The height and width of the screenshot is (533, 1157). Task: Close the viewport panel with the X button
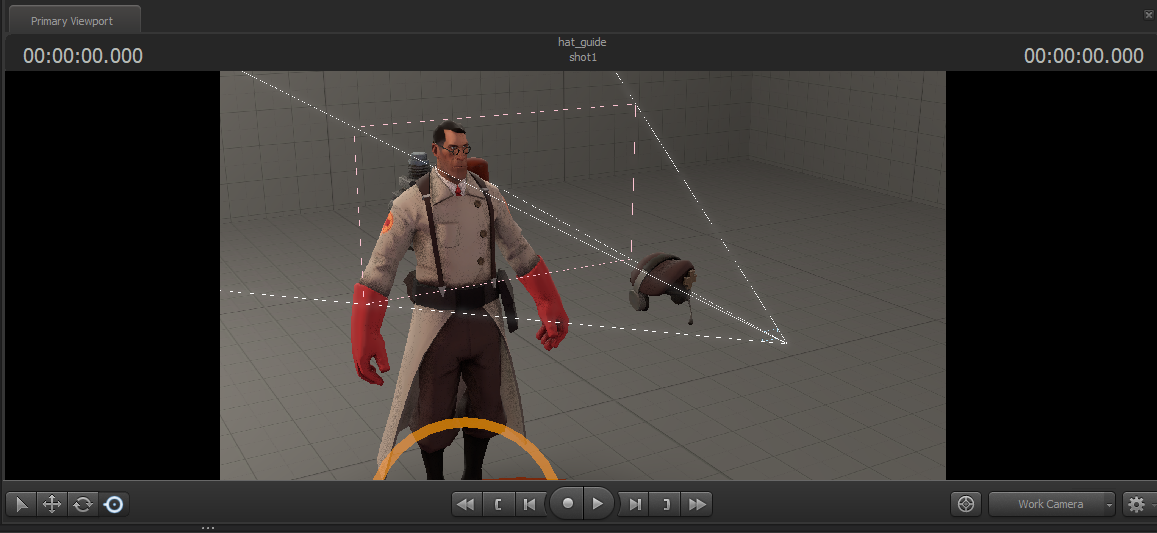[1149, 14]
